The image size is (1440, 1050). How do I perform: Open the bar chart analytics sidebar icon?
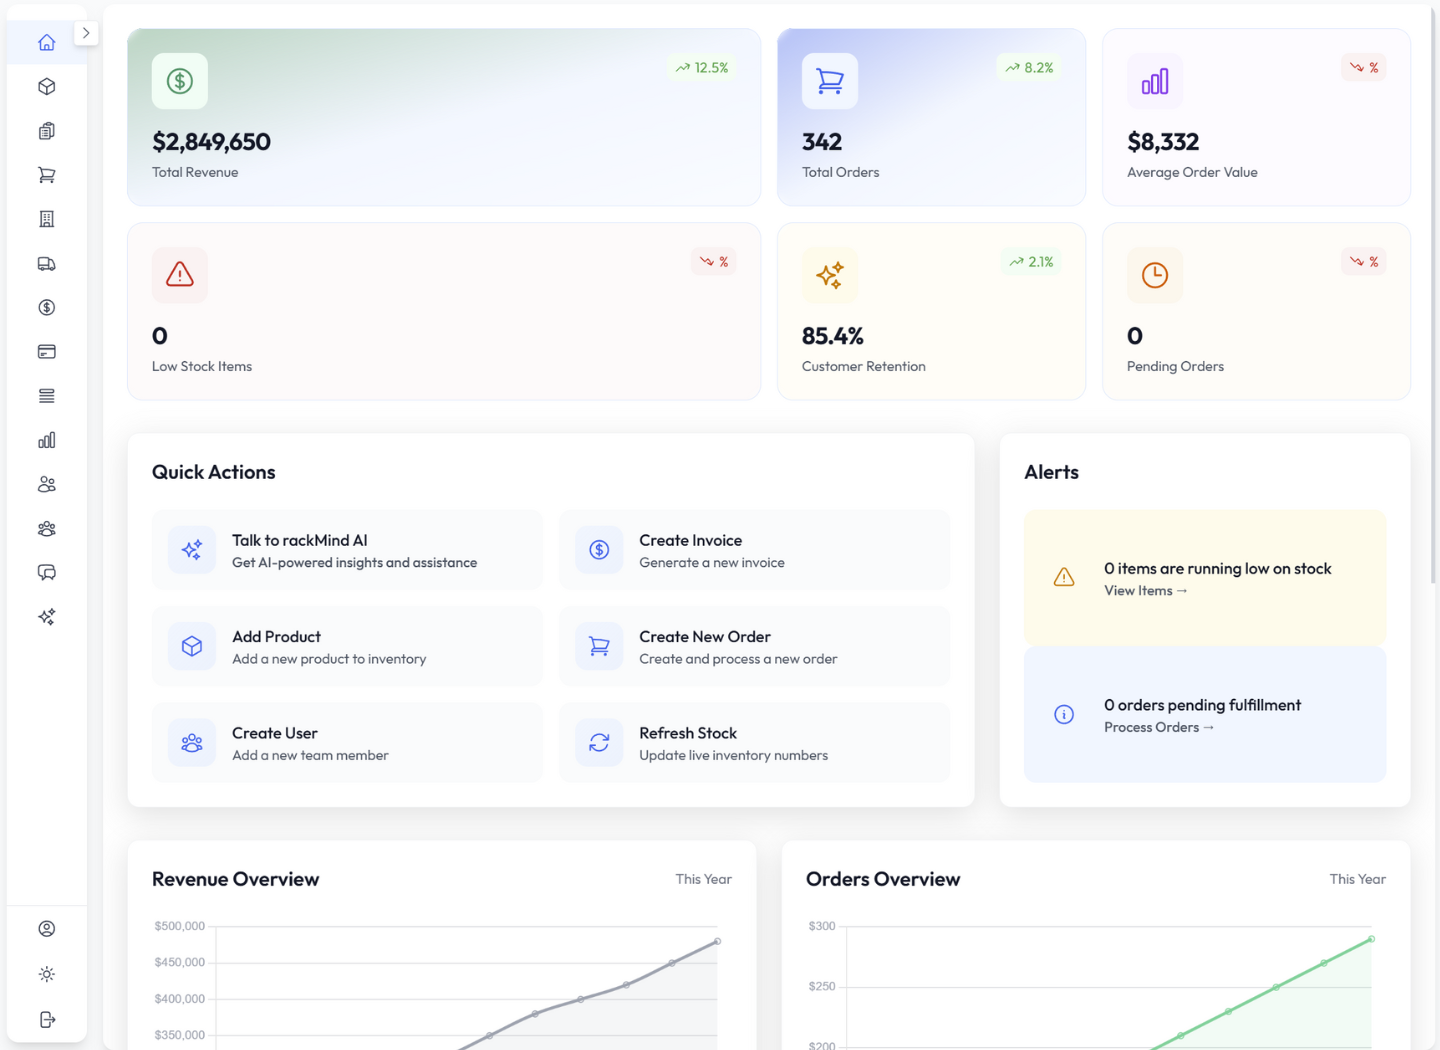pyautogui.click(x=46, y=440)
